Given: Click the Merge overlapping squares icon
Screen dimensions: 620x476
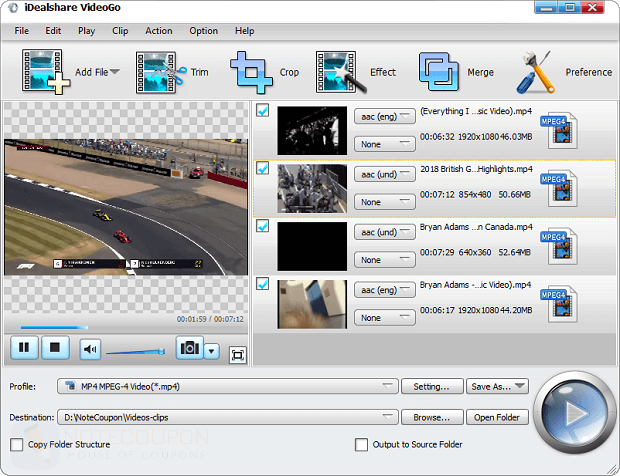Looking at the screenshot, I should (x=439, y=72).
